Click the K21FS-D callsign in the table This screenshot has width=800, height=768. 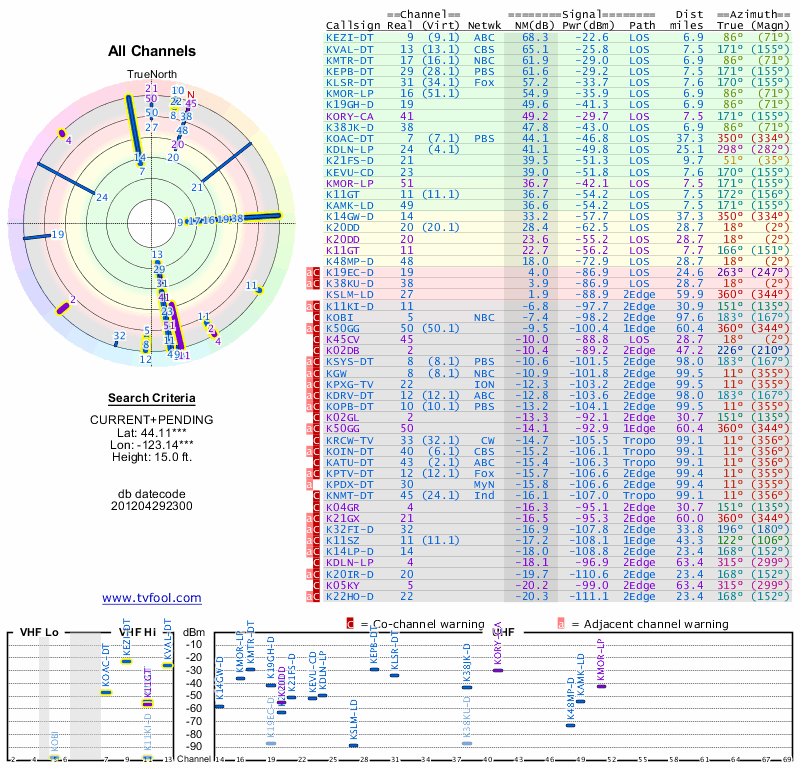pos(349,161)
